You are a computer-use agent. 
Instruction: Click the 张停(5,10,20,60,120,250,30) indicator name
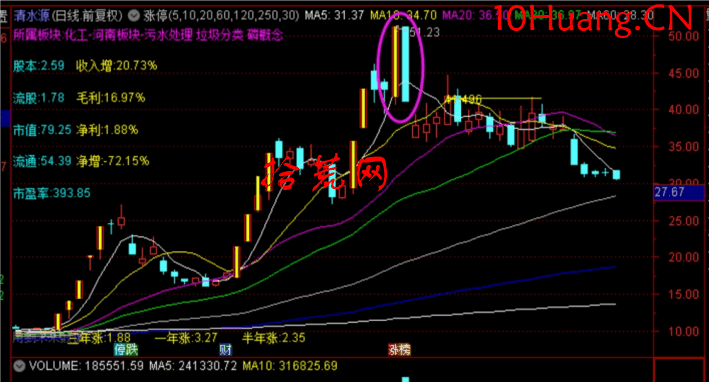221,16
